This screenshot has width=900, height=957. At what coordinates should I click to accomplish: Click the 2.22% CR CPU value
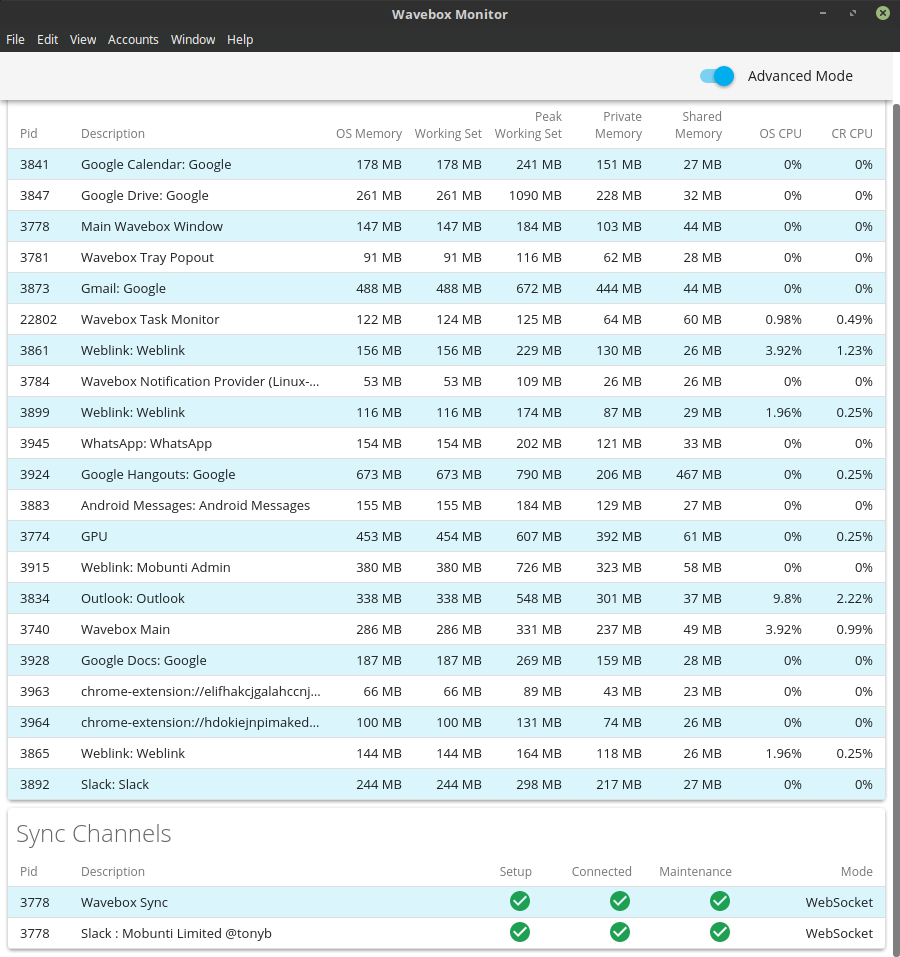point(854,598)
